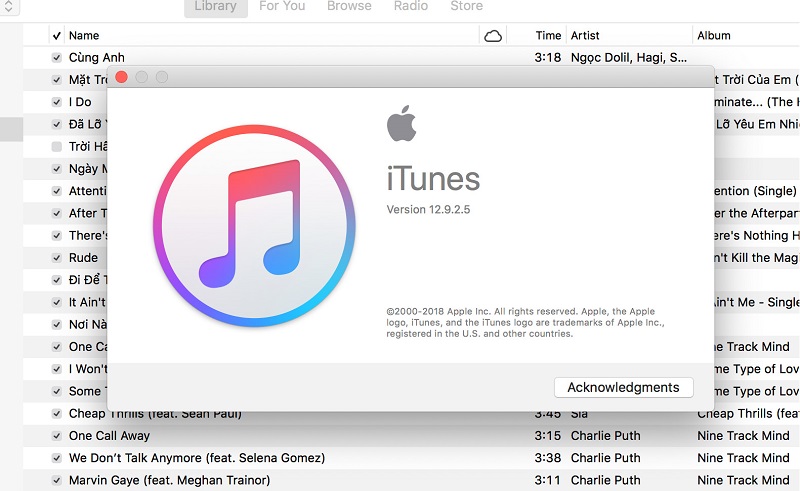Close the About iTunes dialog
This screenshot has height=491, width=800.
pyautogui.click(x=121, y=77)
